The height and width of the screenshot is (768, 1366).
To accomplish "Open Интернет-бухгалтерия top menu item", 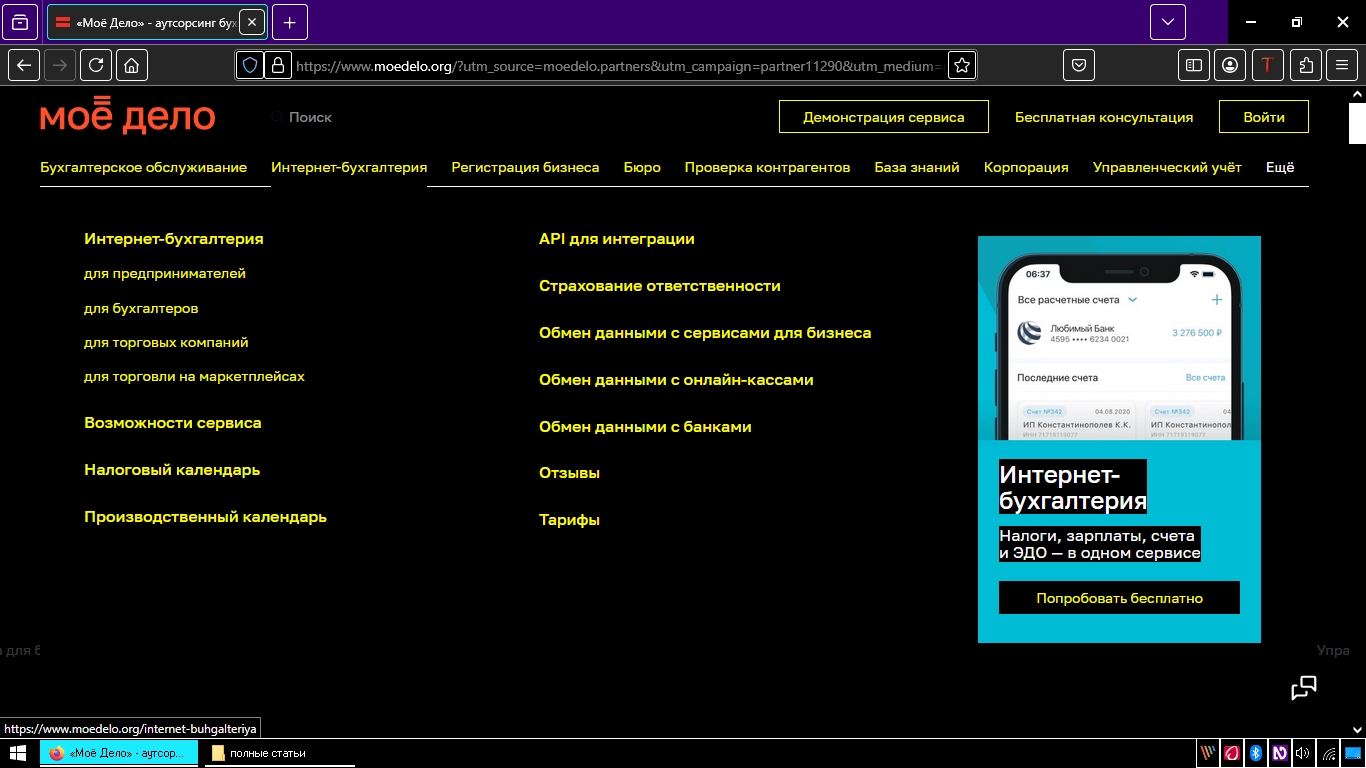I will (349, 167).
